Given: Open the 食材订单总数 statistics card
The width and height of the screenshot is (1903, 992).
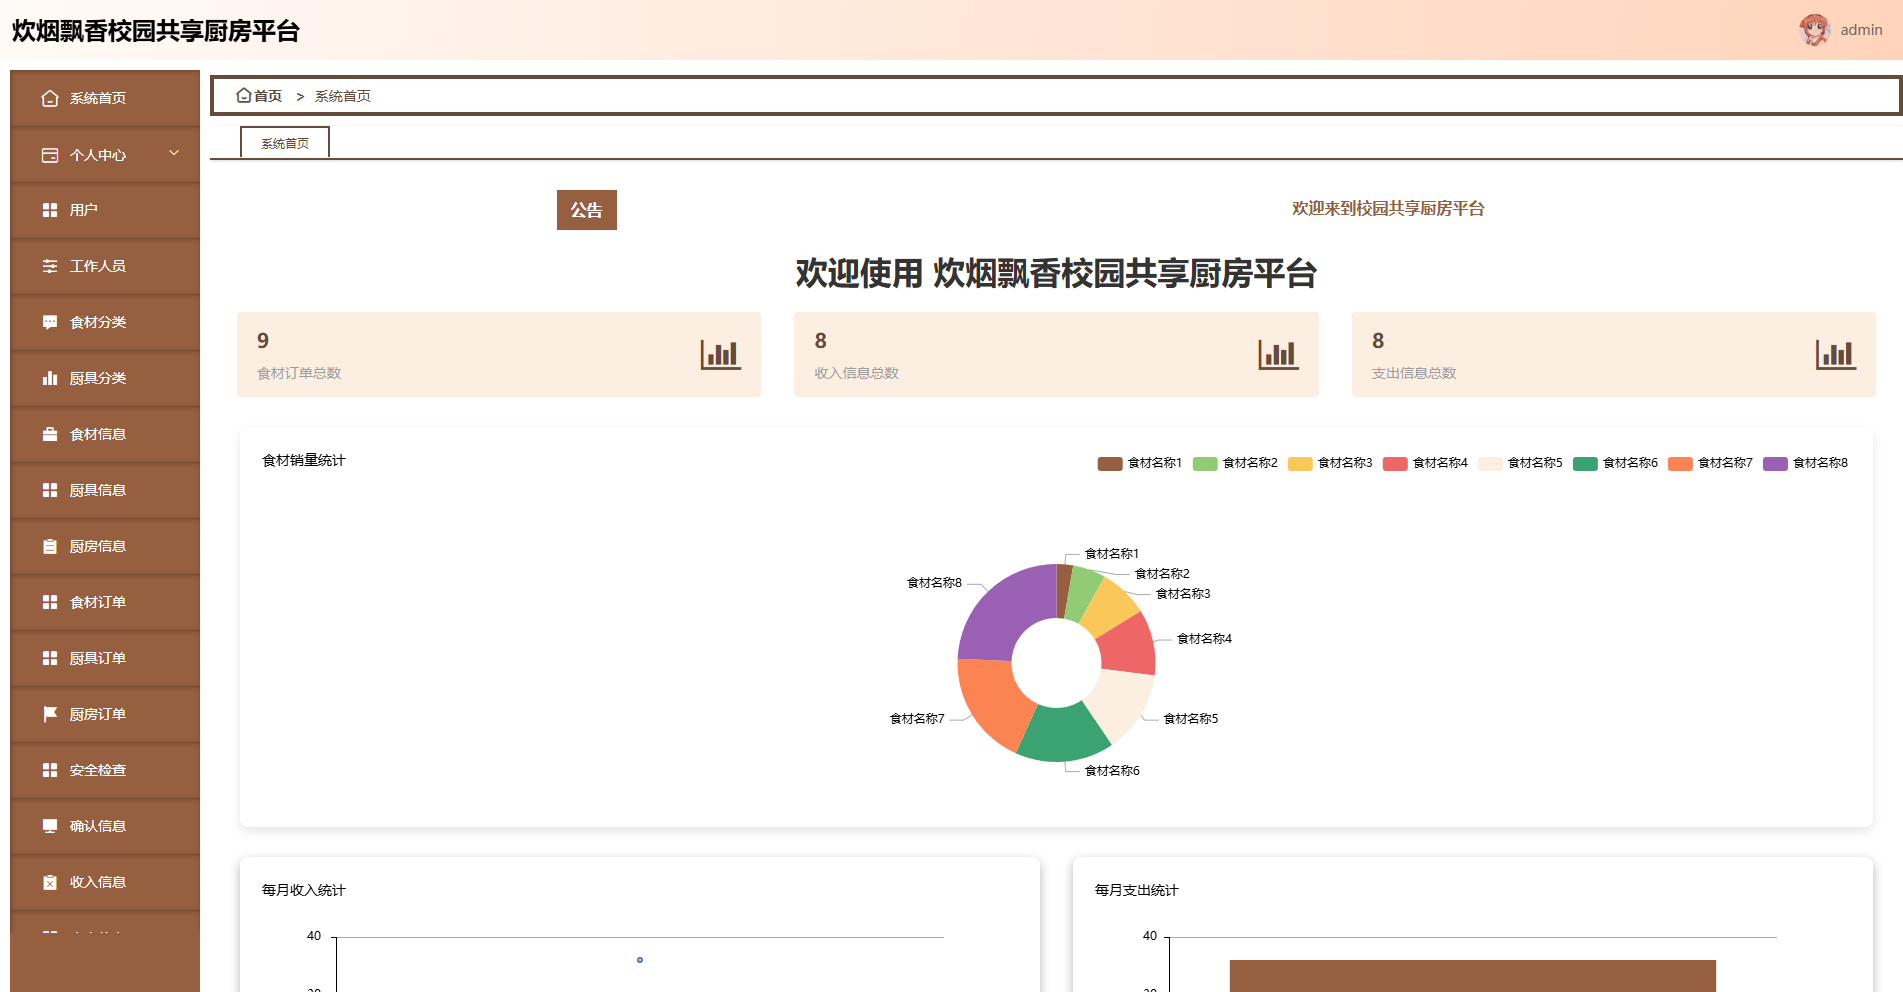Looking at the screenshot, I should [499, 354].
